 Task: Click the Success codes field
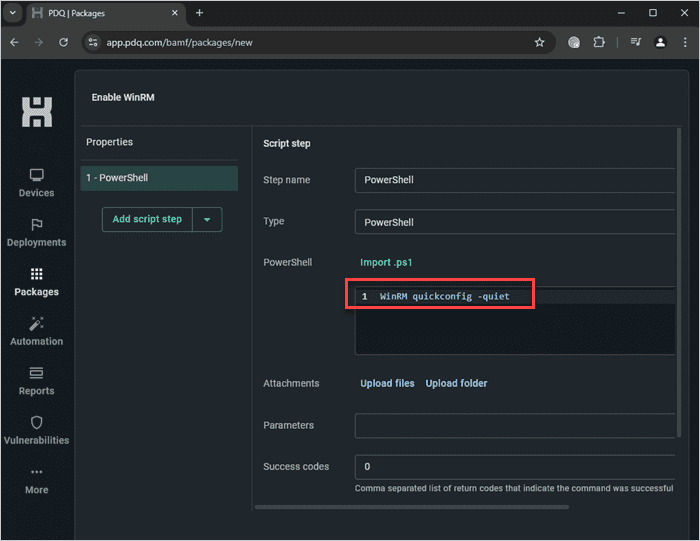click(x=515, y=467)
